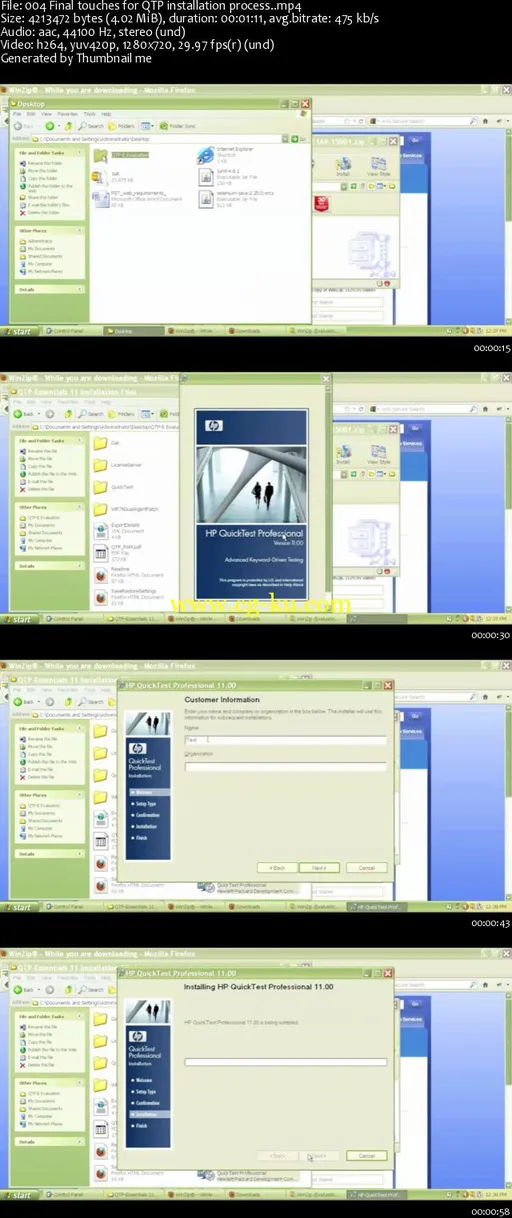Click WinZip Install icon in 00:00:15 frame
512x1218 pixels.
pyautogui.click(x=342, y=166)
